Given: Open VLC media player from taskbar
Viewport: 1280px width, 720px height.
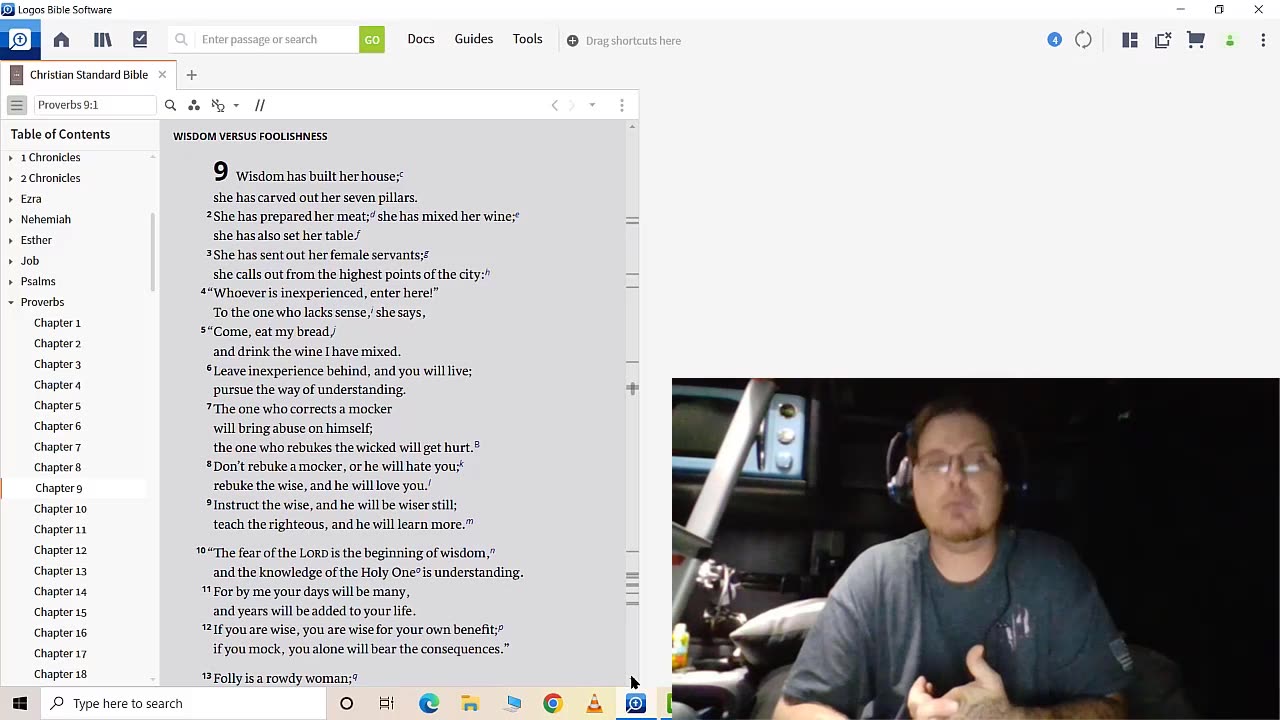Looking at the screenshot, I should [x=594, y=704].
